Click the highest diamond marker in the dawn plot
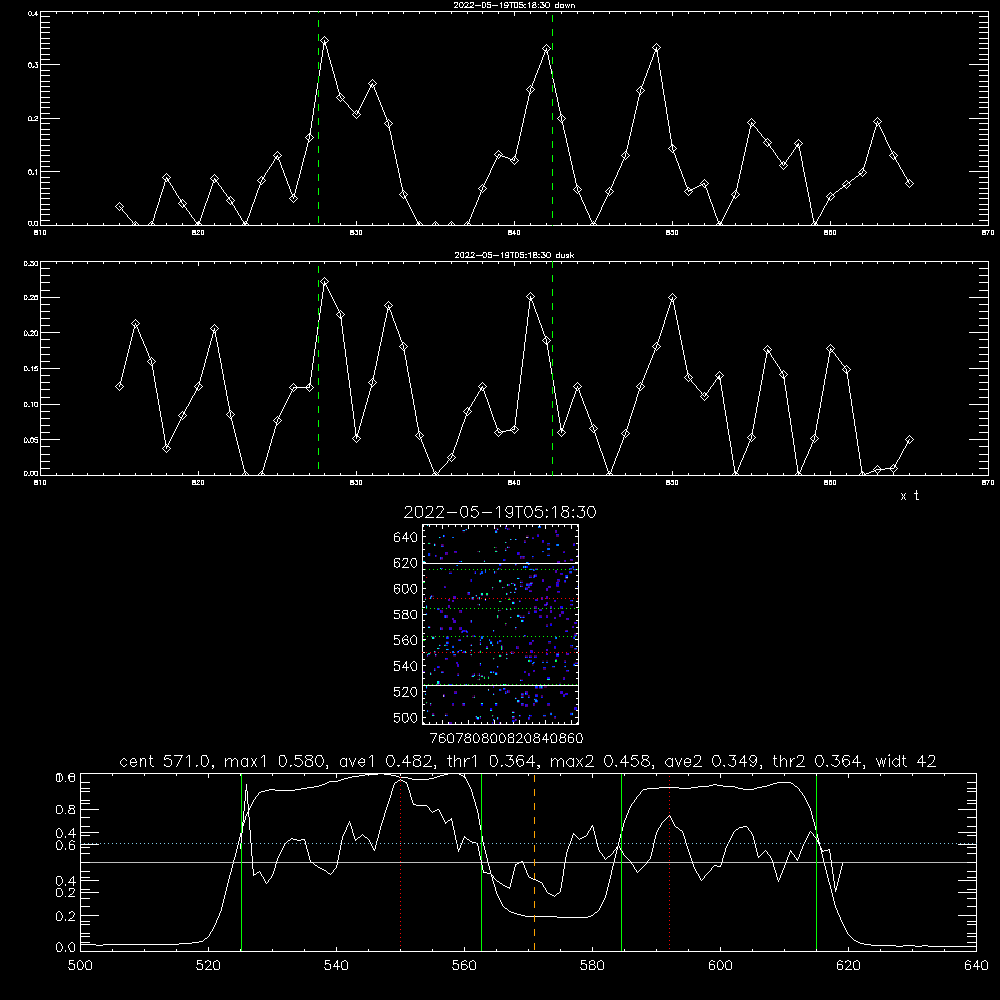 click(325, 41)
